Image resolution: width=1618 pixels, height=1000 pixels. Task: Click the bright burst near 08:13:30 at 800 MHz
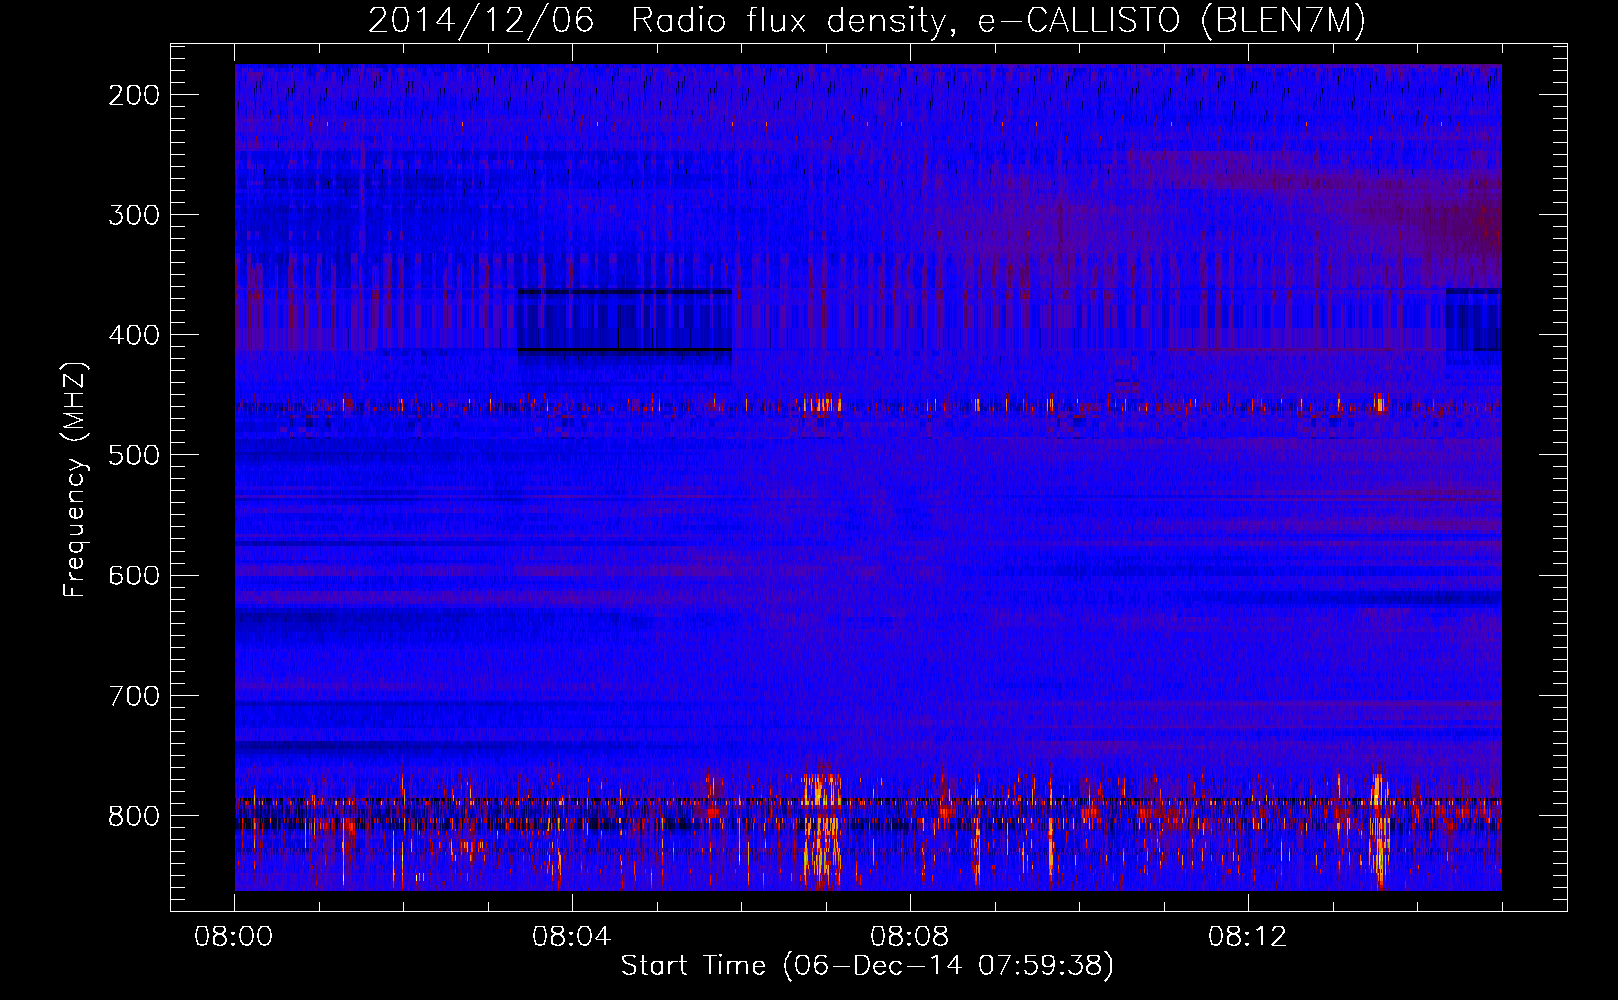1379,830
